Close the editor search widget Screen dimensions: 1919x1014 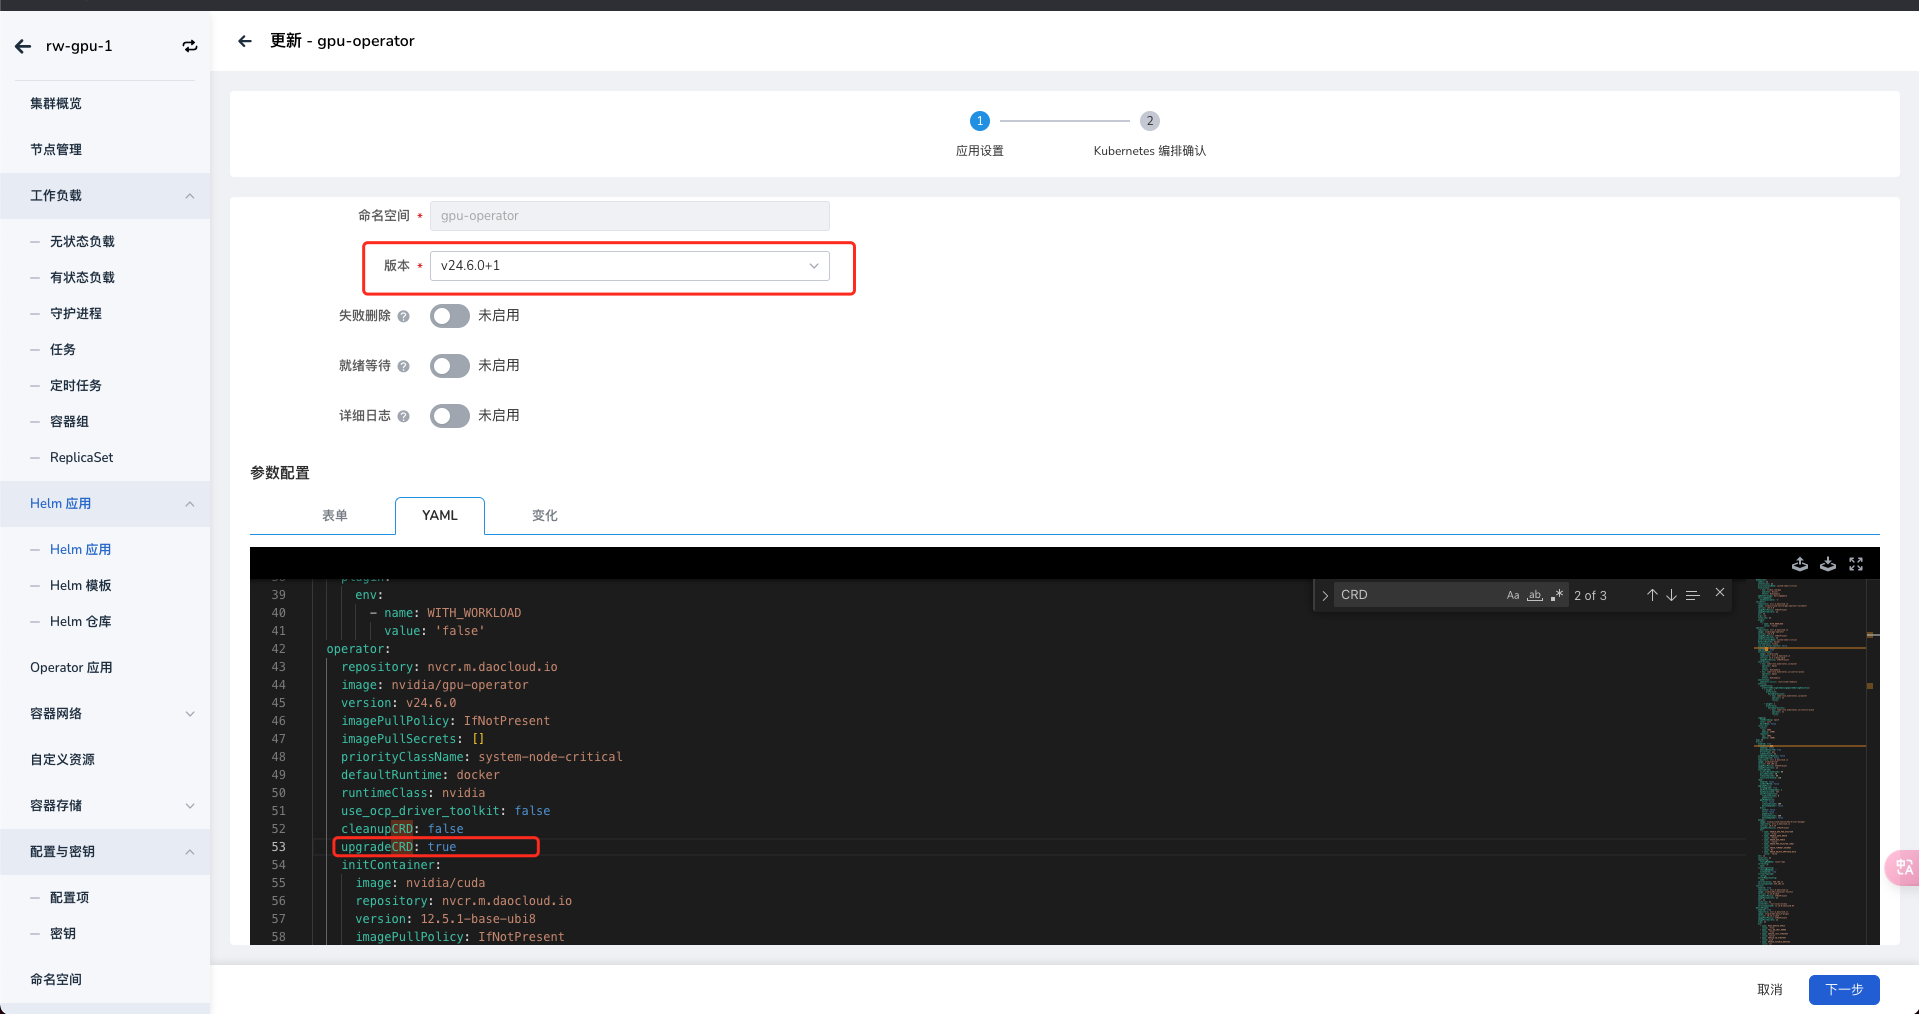pos(1719,593)
